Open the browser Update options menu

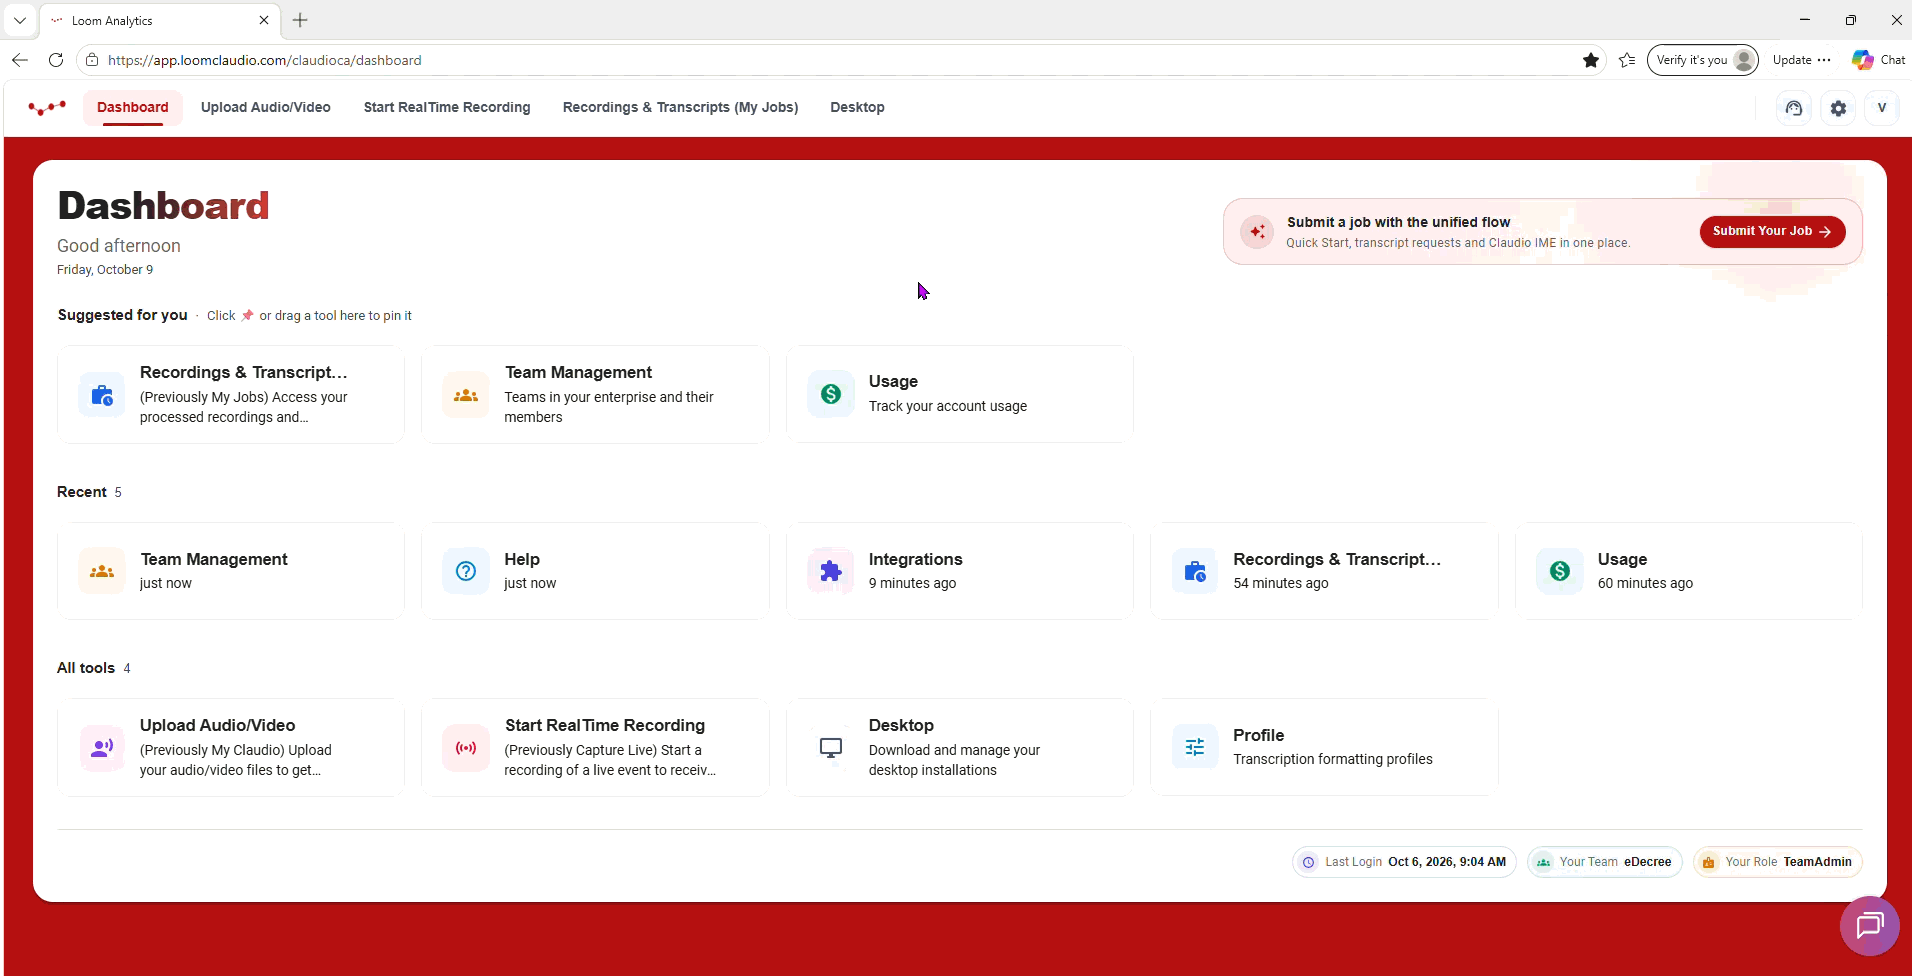(1801, 60)
